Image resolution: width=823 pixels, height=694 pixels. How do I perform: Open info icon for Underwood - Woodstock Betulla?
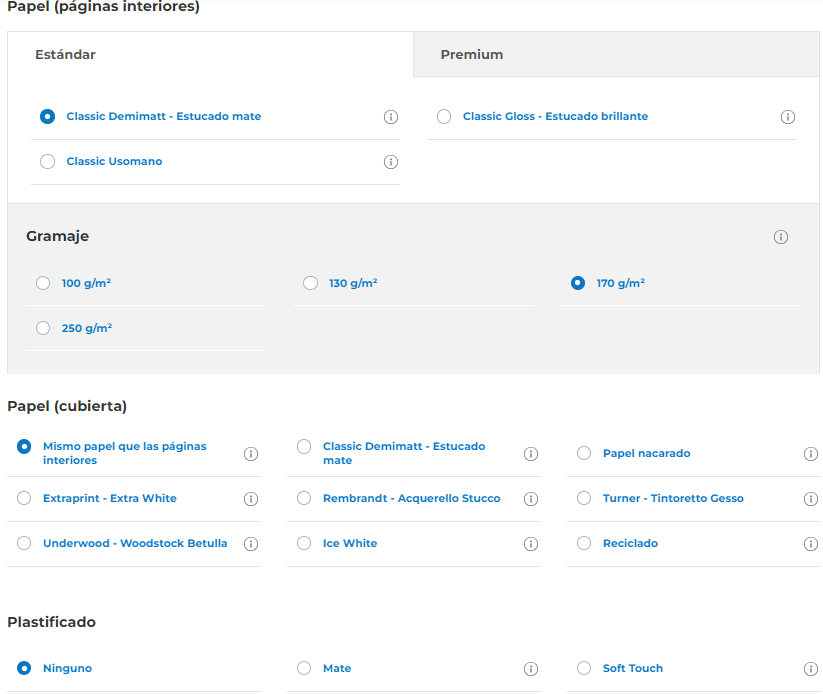coord(251,544)
